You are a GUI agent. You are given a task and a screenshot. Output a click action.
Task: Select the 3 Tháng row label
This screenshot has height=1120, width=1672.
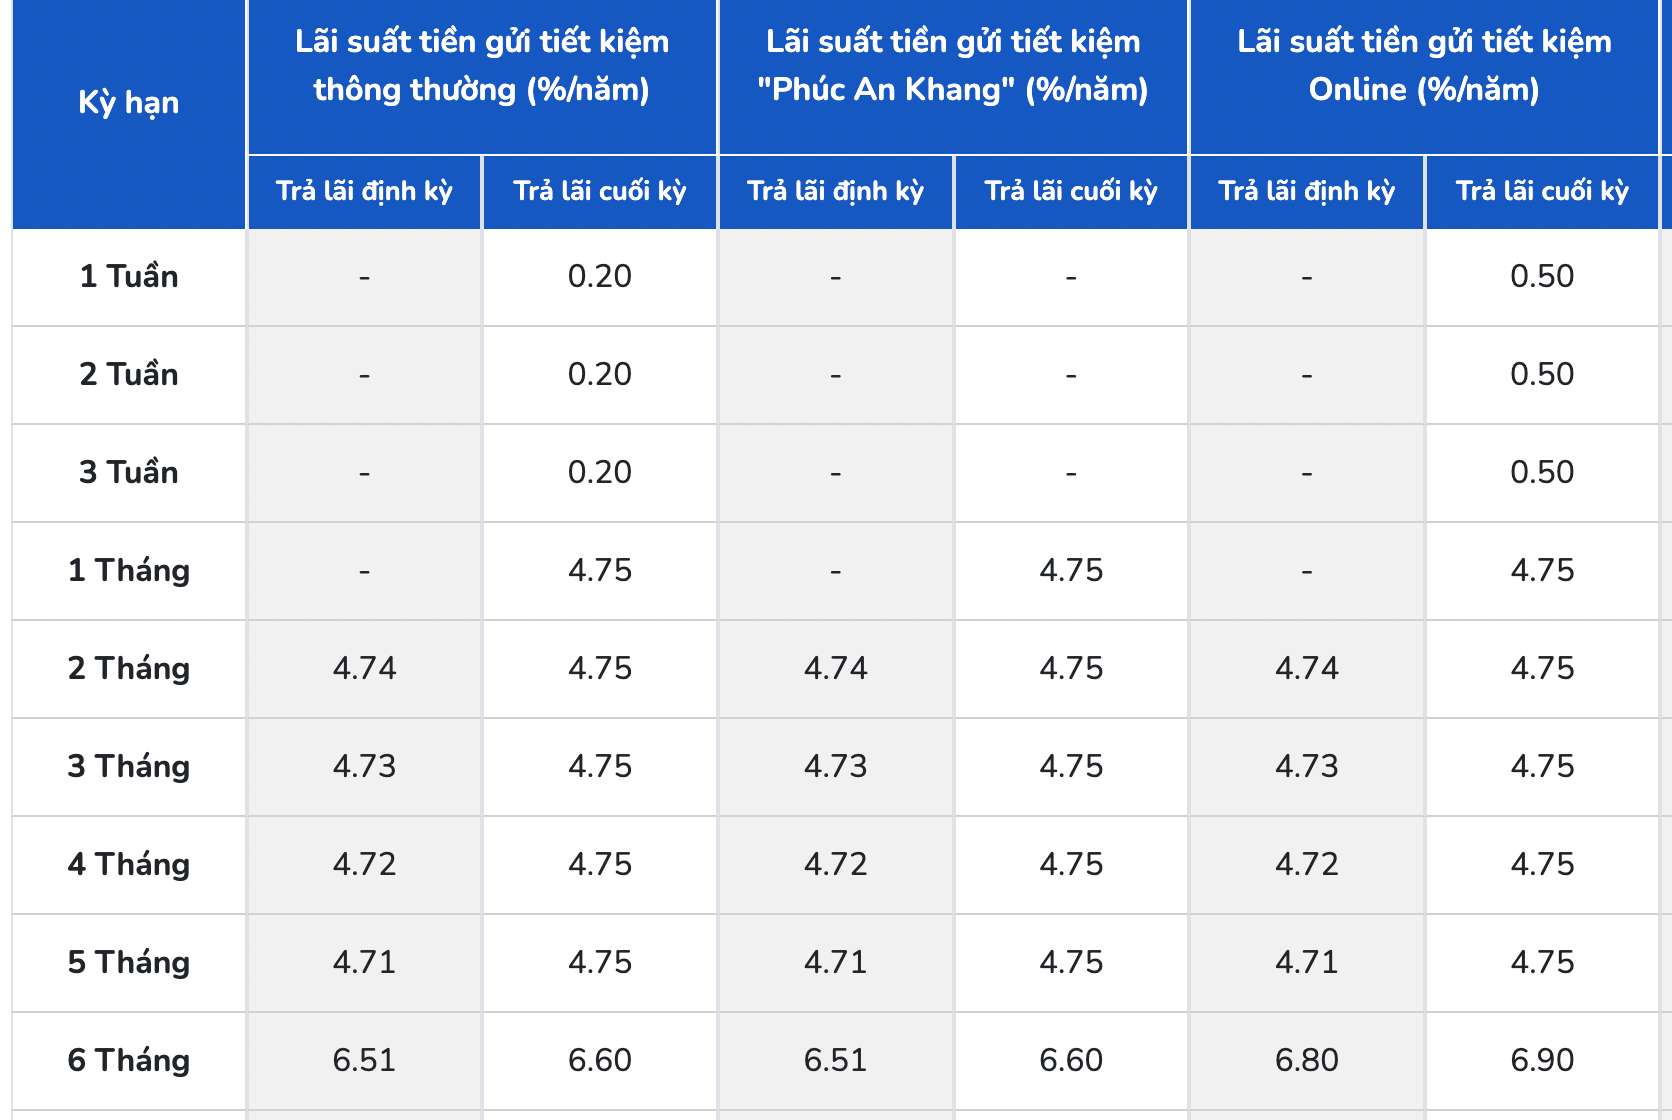129,766
